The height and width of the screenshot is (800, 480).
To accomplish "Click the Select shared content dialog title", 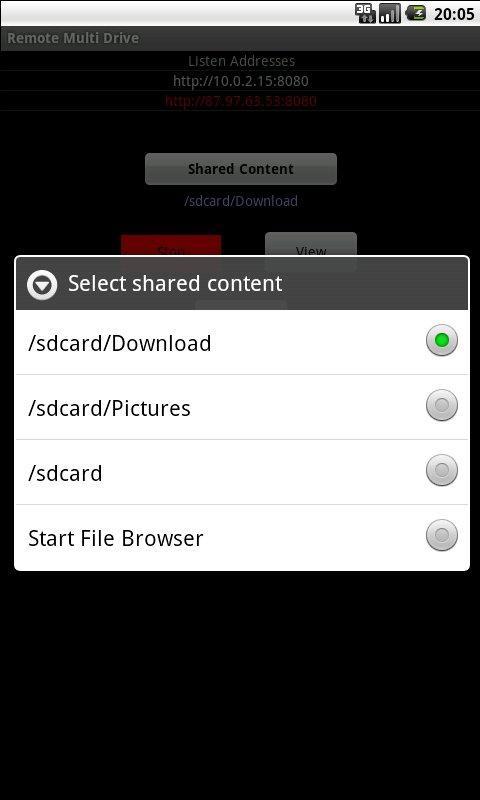I will click(175, 284).
